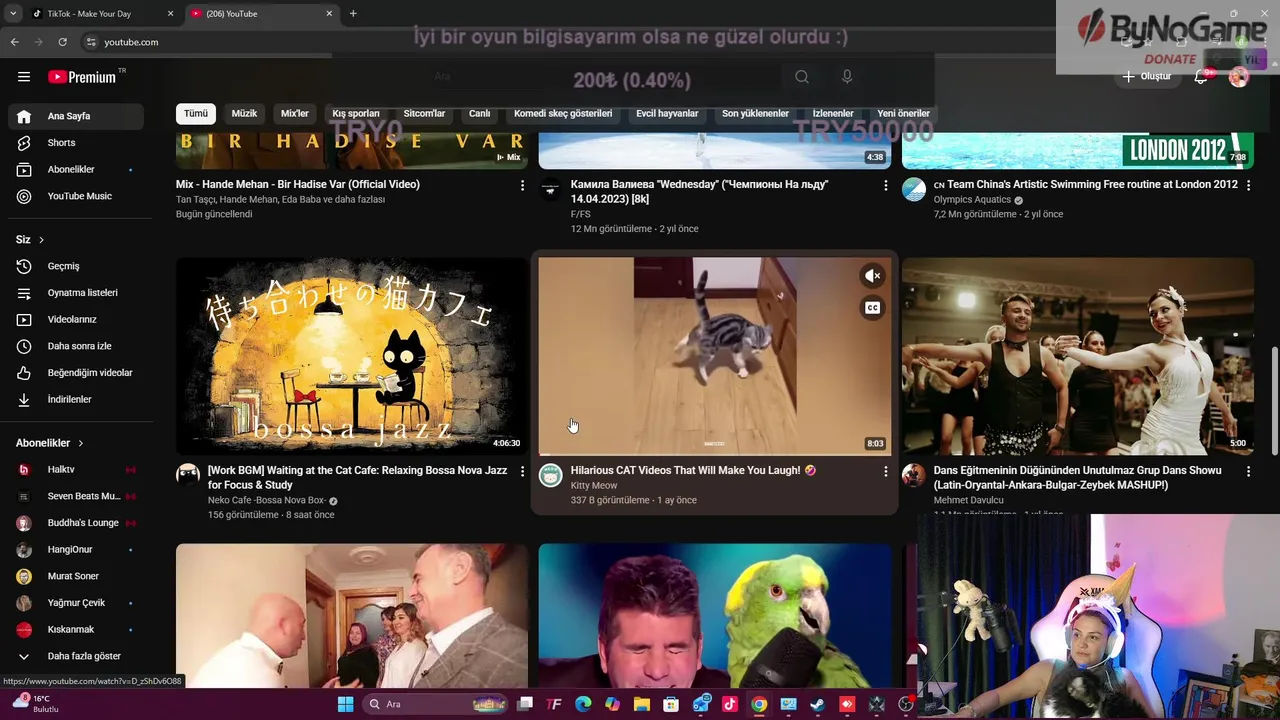
Task: Open the wedding dance show thumbnail
Action: 1078,356
